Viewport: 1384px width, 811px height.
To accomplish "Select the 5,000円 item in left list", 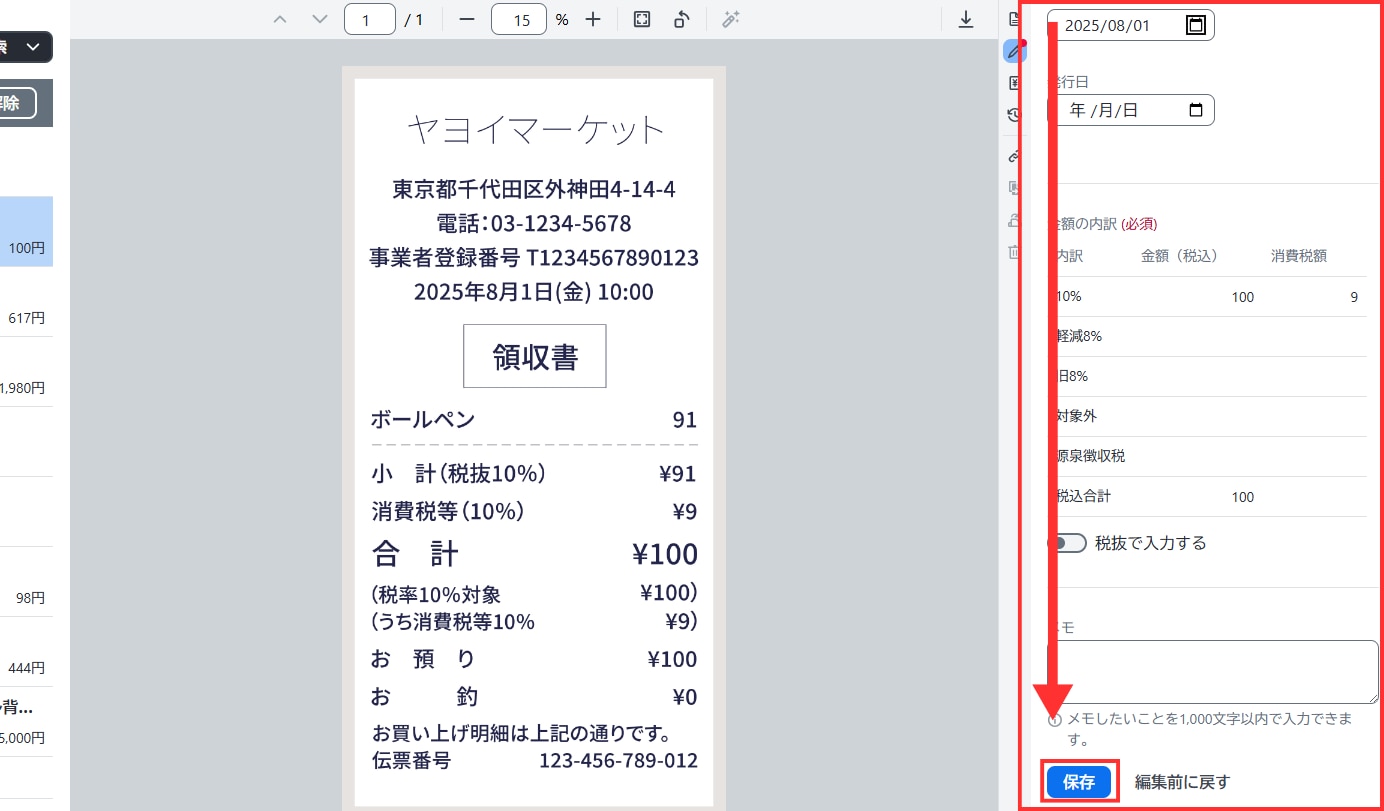I will [26, 722].
